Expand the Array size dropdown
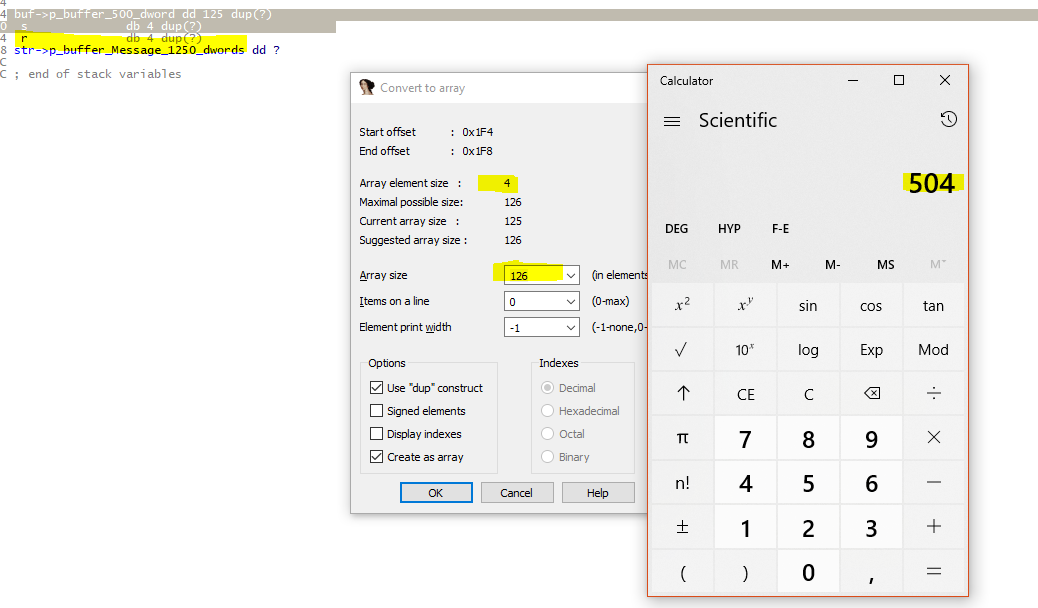Viewport: 1038px width, 608px height. click(571, 275)
